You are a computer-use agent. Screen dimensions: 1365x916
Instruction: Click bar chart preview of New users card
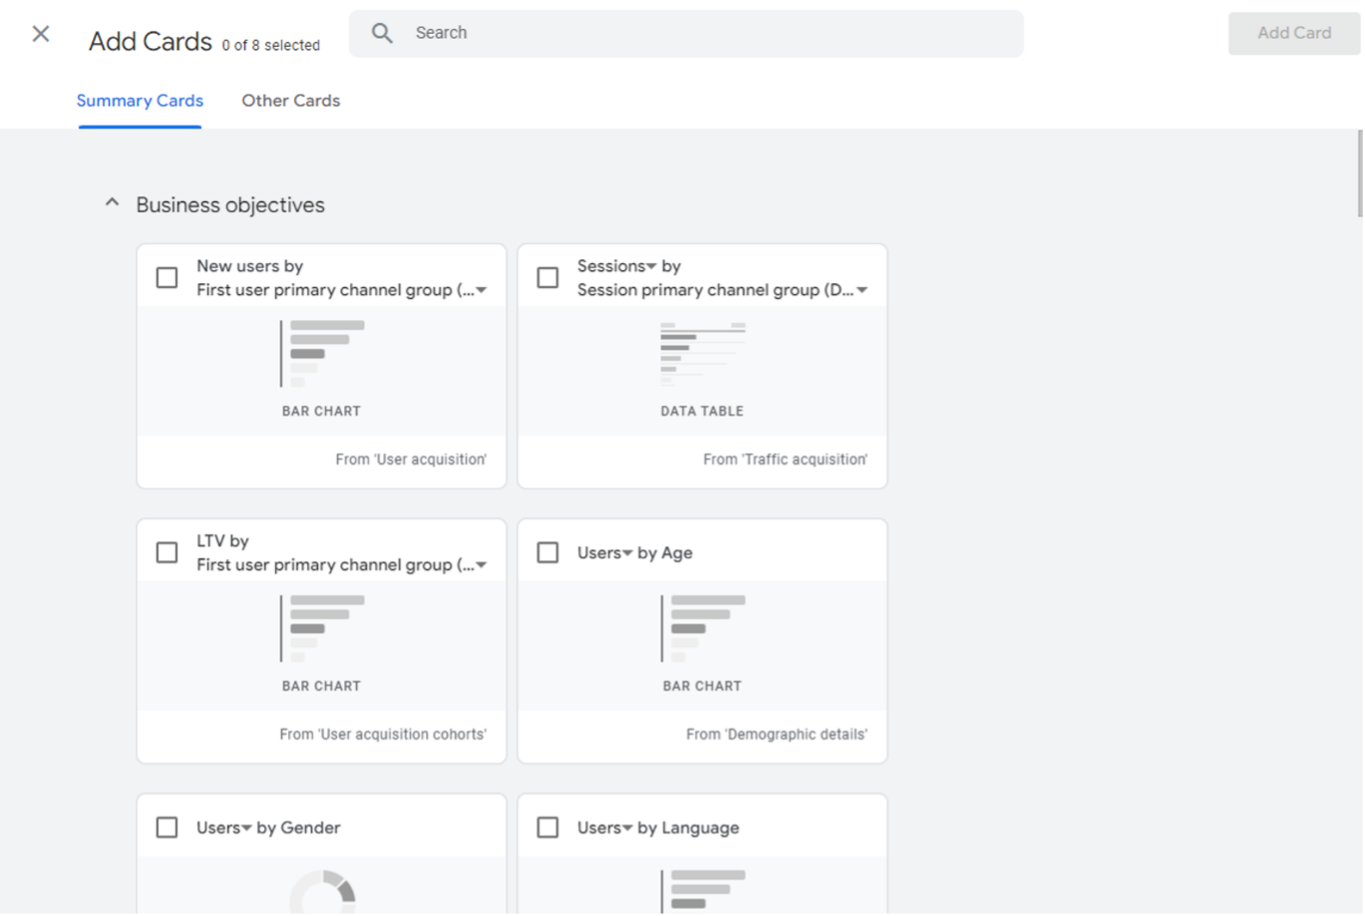click(x=322, y=353)
